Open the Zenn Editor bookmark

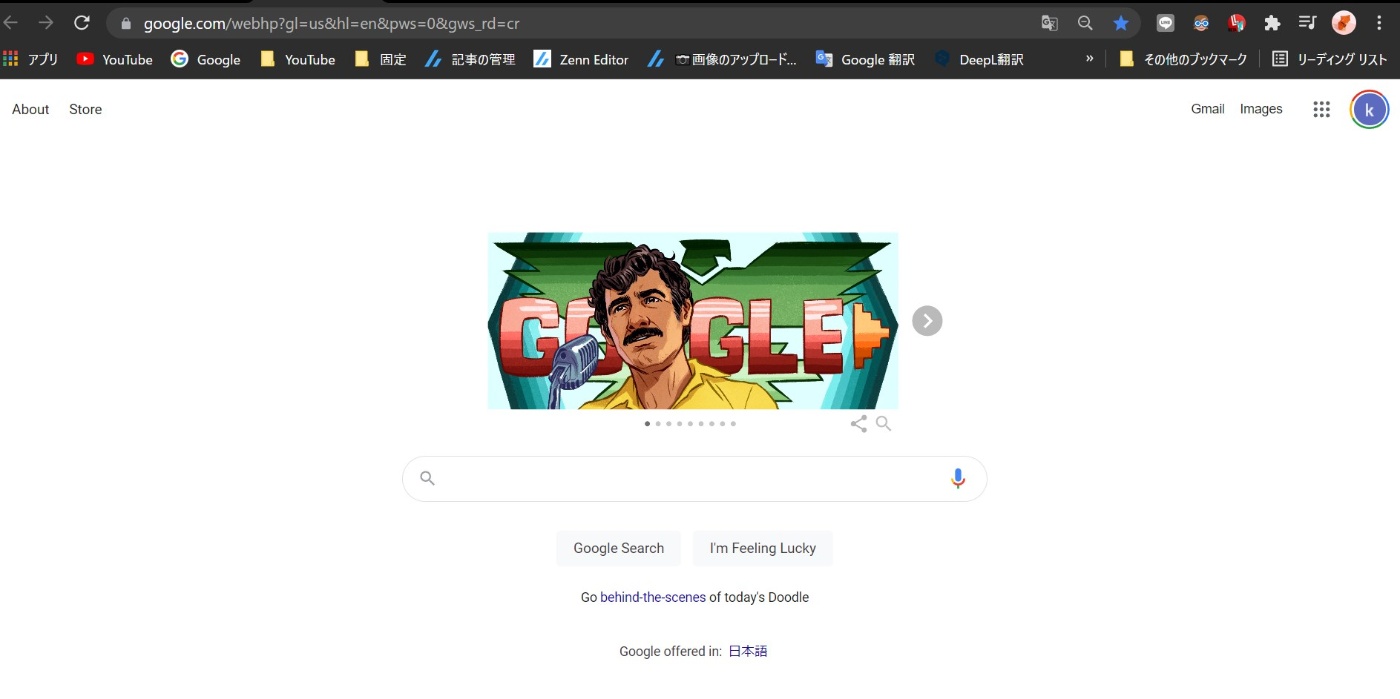click(x=581, y=59)
